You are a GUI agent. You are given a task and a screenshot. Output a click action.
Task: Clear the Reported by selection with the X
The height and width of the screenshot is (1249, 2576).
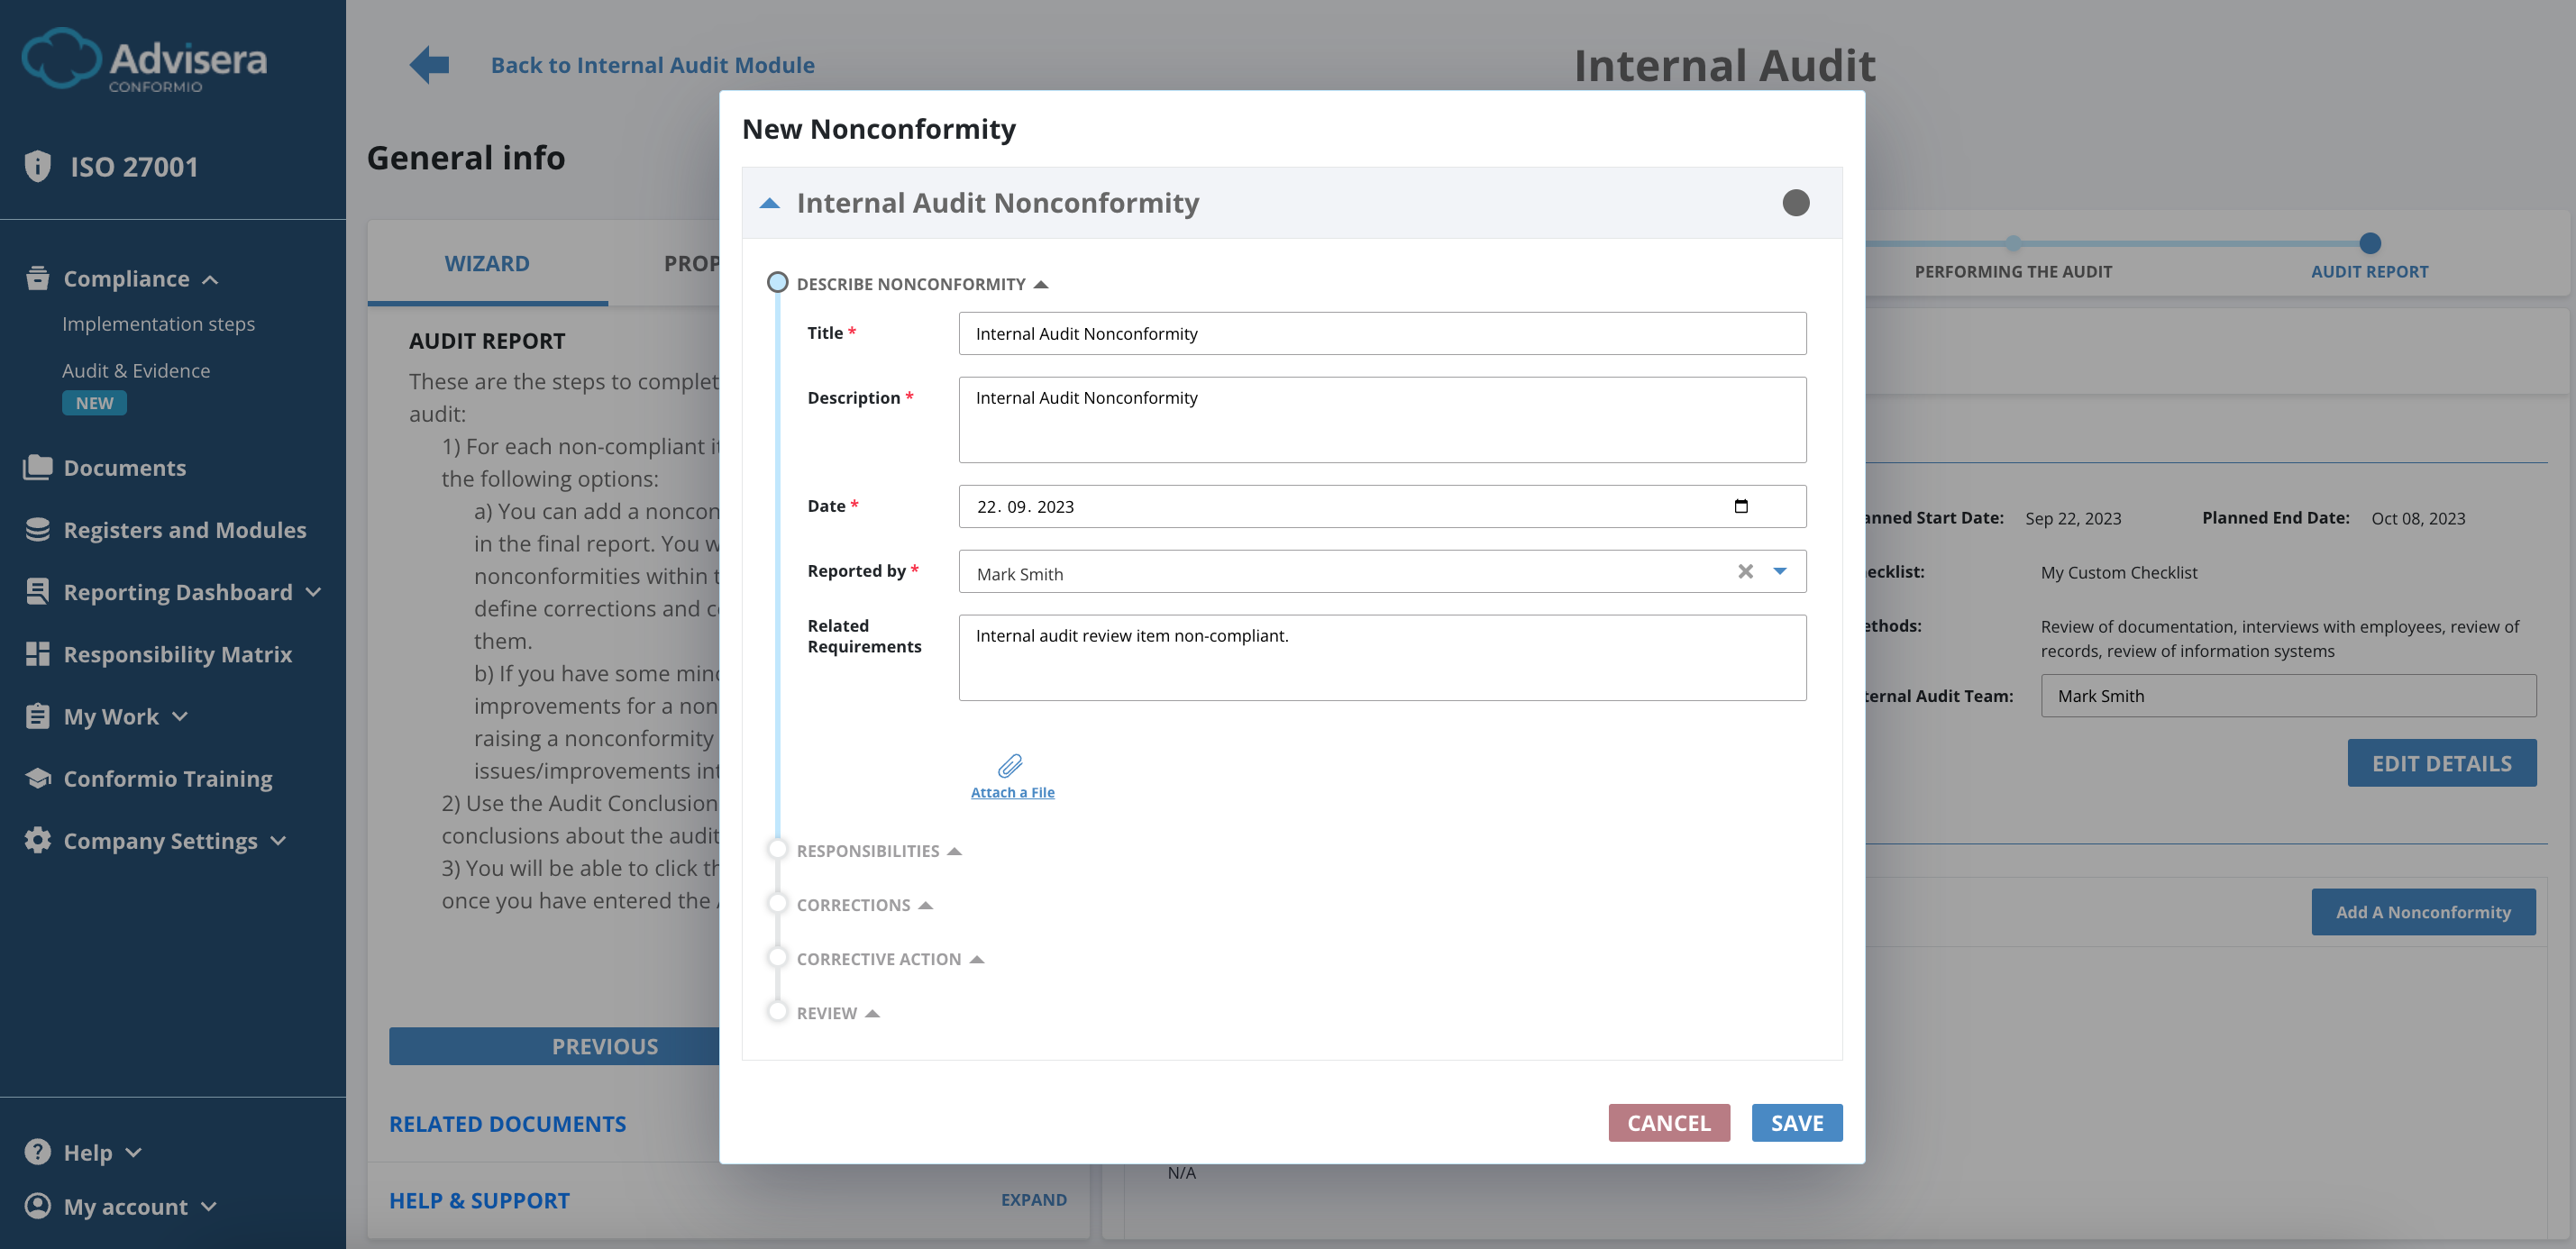[x=1745, y=571]
